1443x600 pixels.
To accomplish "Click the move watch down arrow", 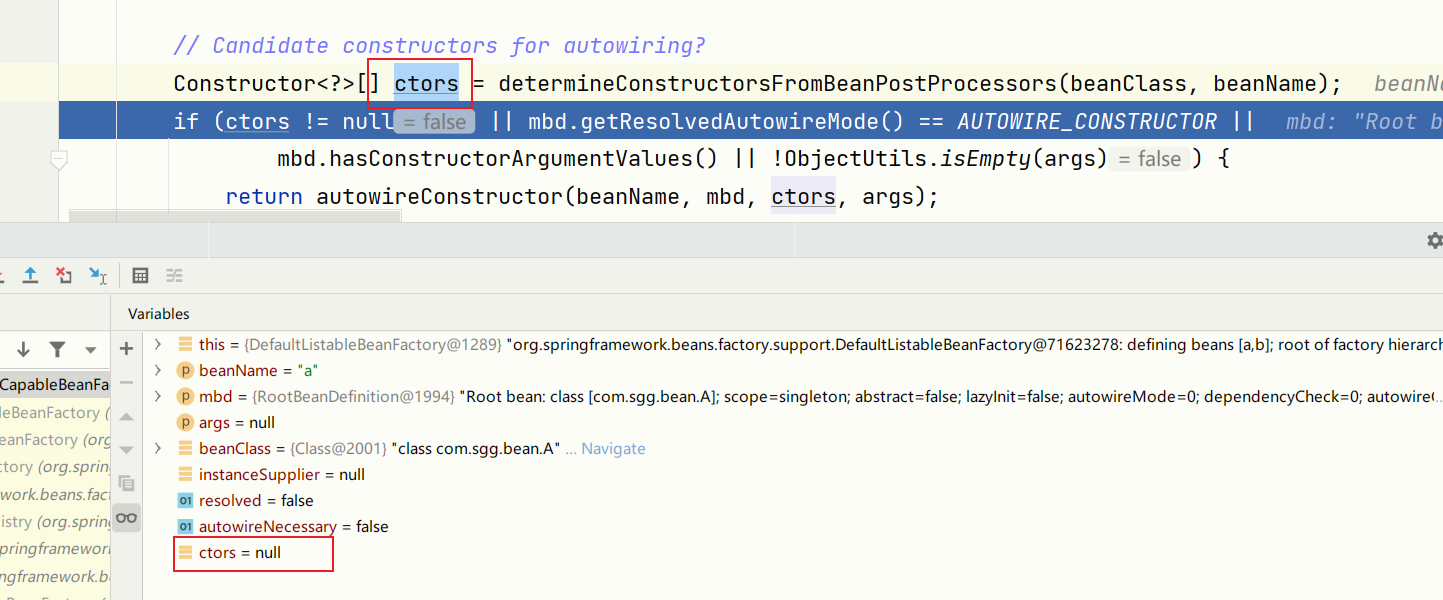I will pos(126,450).
